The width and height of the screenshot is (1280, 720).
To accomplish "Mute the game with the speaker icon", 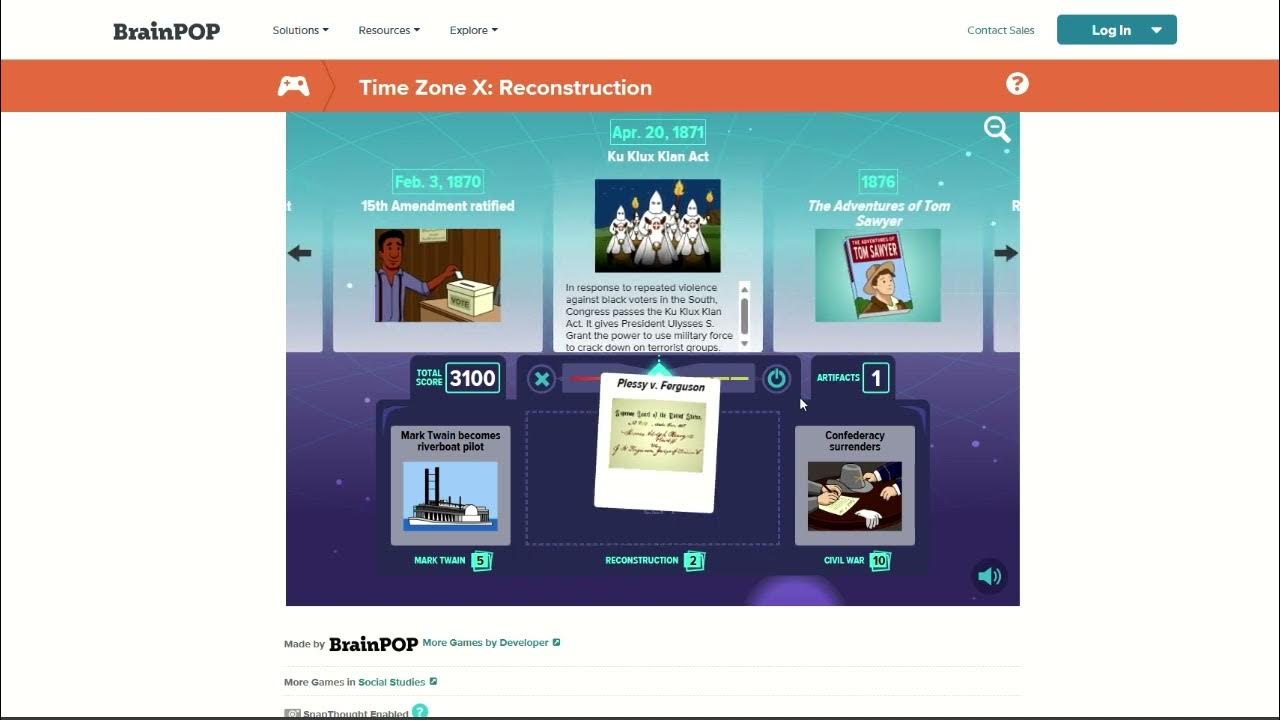I will pyautogui.click(x=989, y=576).
